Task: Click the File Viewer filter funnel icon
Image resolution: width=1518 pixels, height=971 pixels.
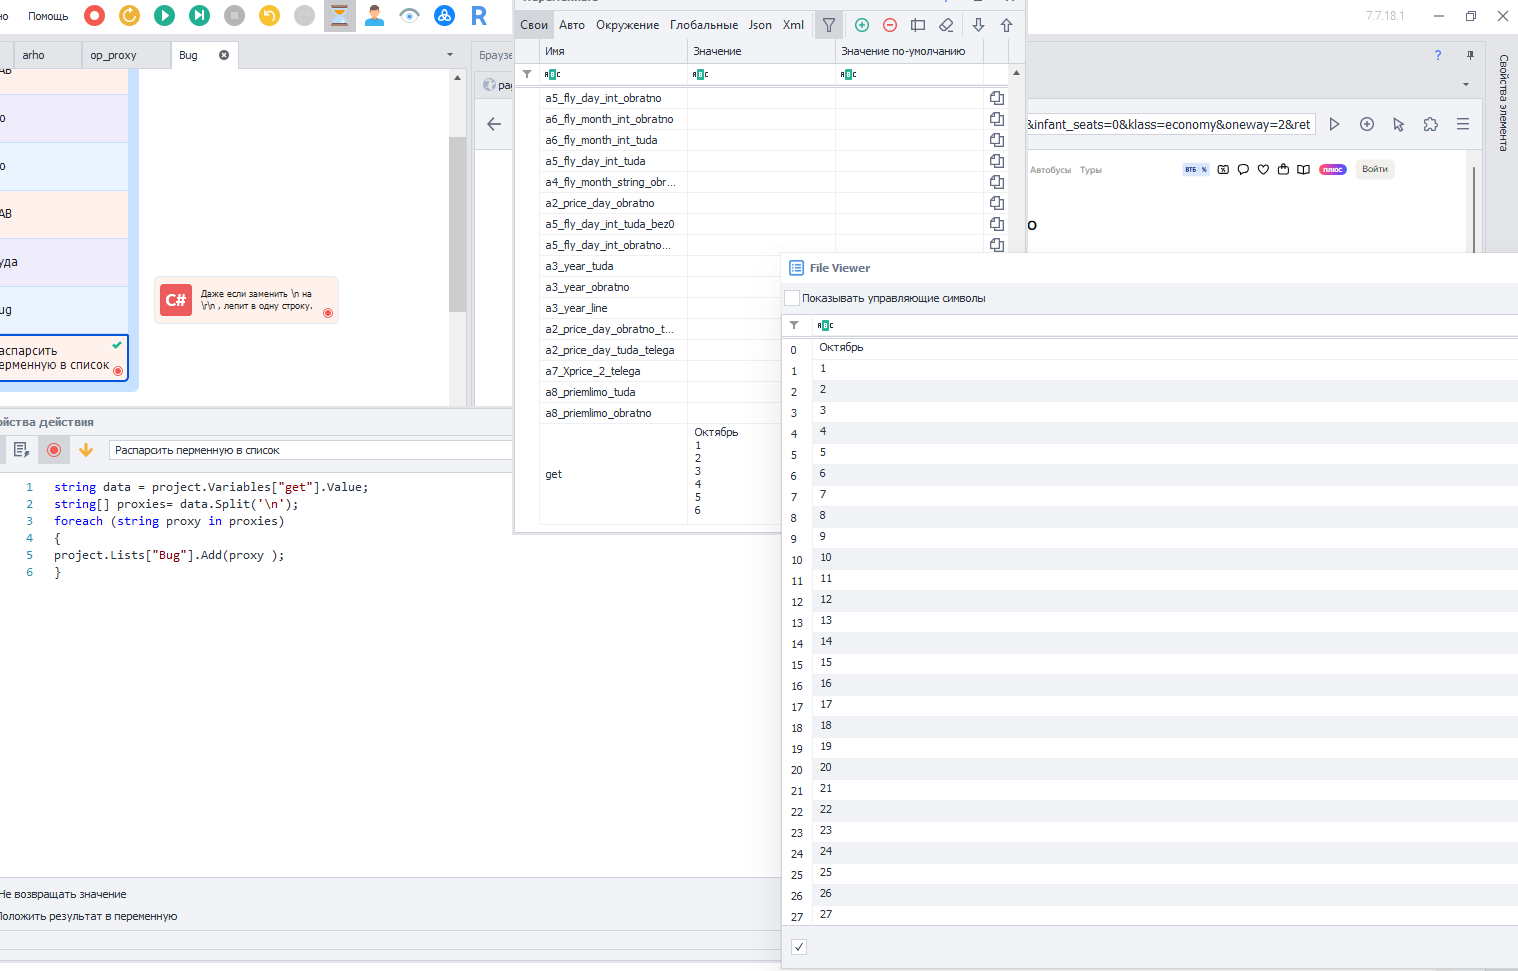Action: [x=794, y=325]
